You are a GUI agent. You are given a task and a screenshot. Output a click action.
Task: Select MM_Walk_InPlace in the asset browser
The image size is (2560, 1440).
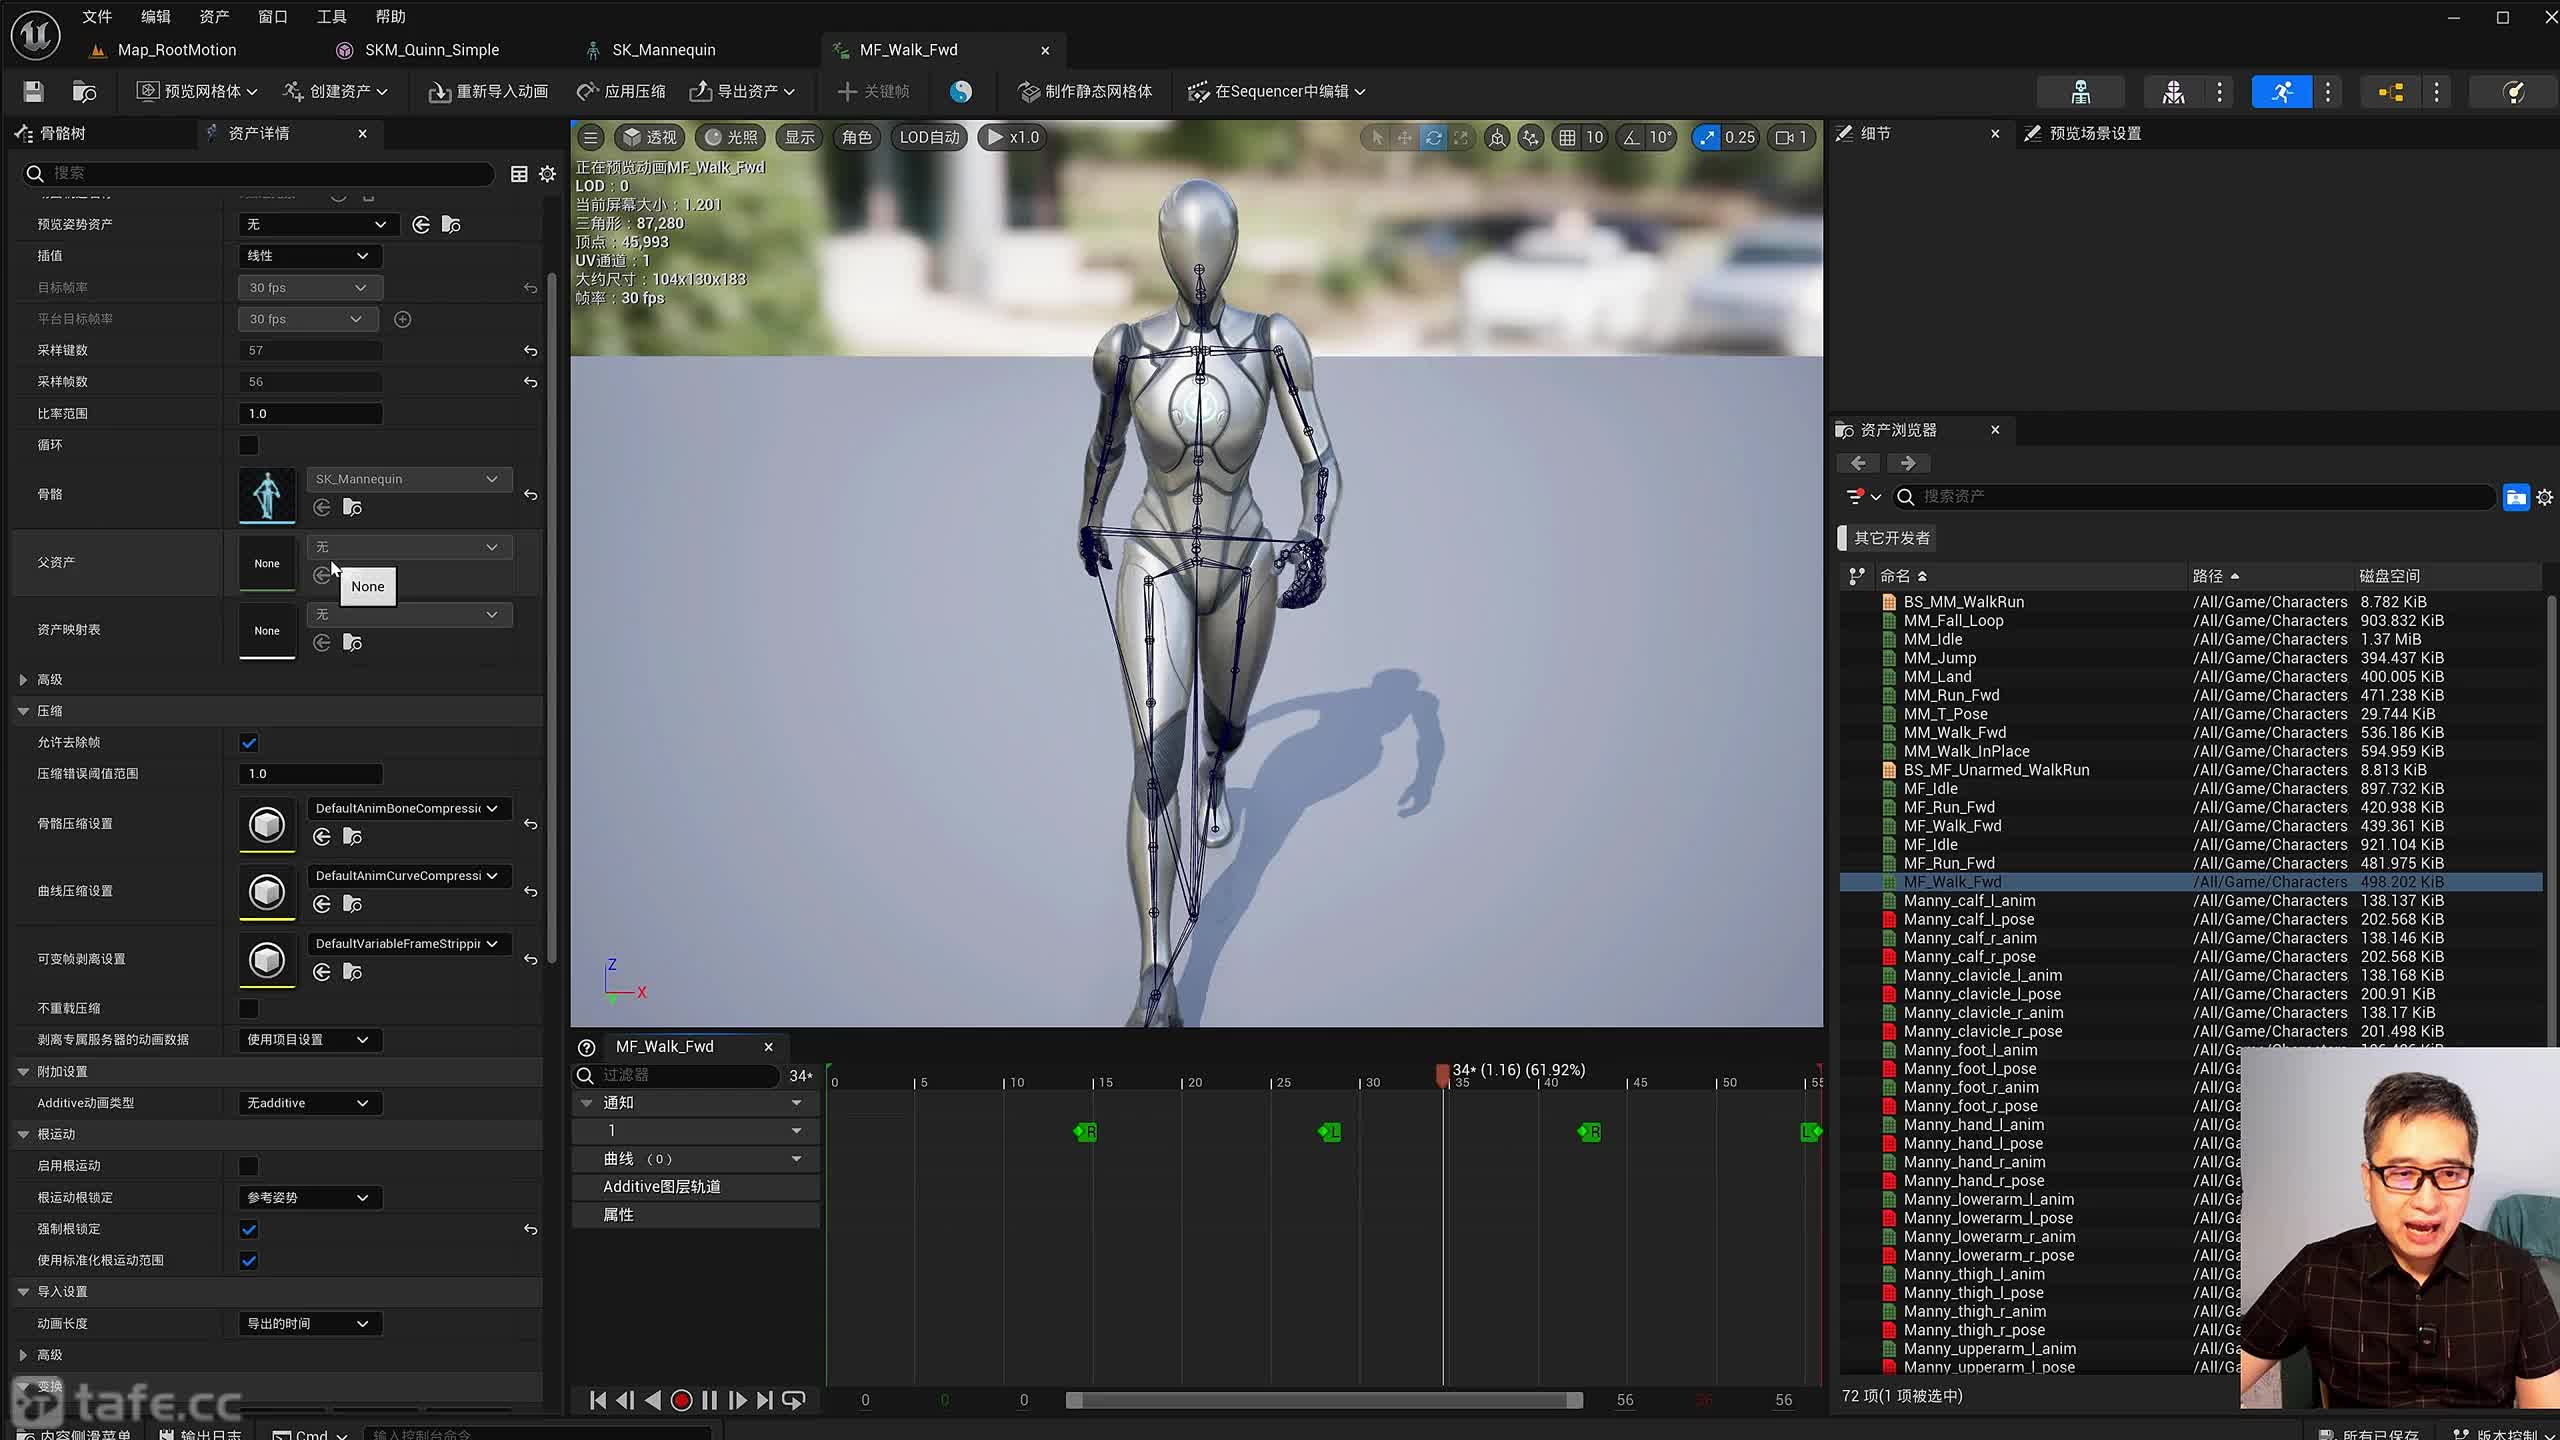pyautogui.click(x=1966, y=751)
